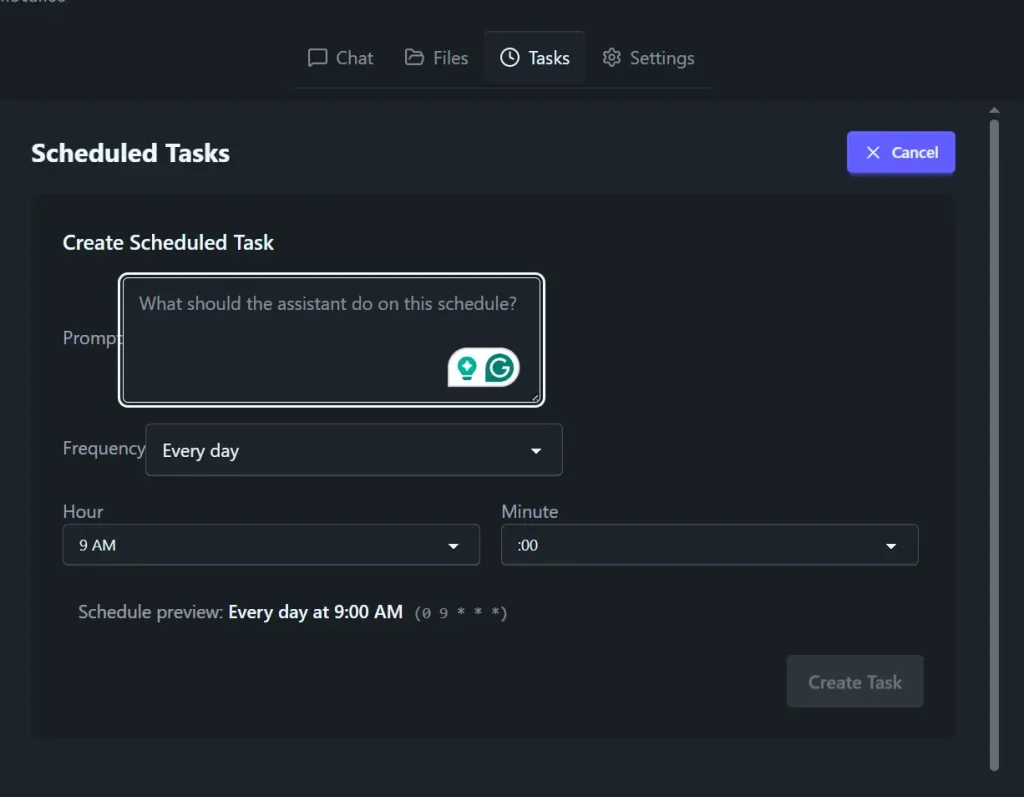Expand the Hour dropdown showing 9 AM
The image size is (1024, 797).
click(x=270, y=545)
